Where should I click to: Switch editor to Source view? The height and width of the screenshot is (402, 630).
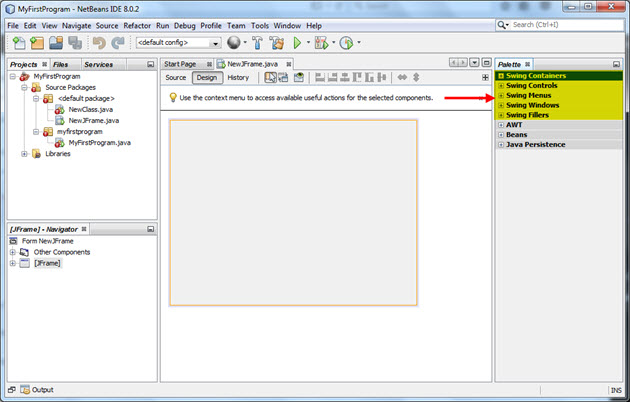click(176, 77)
